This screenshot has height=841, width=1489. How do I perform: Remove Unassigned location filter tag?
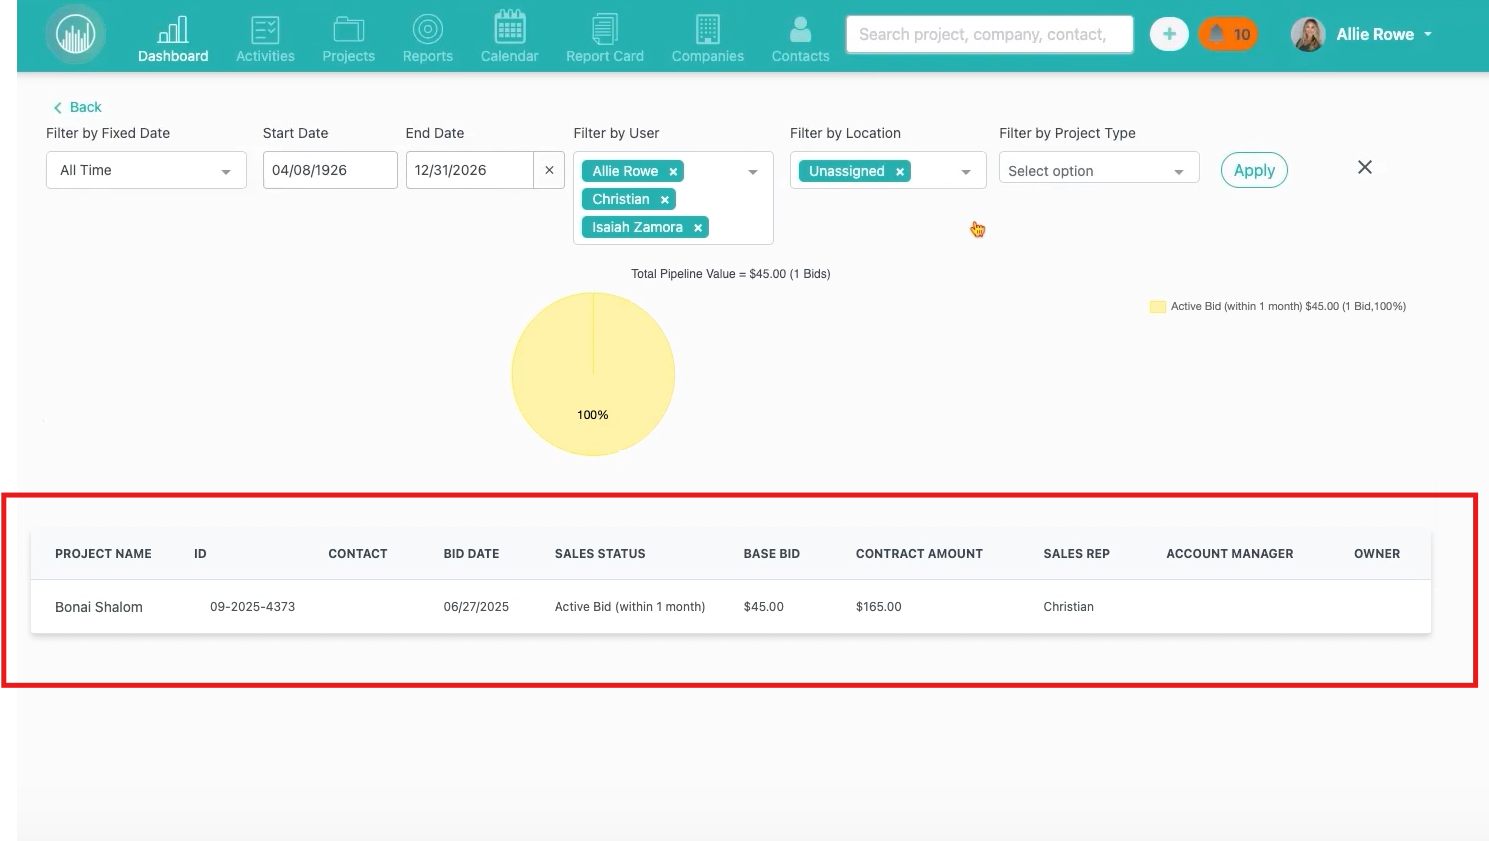(900, 172)
